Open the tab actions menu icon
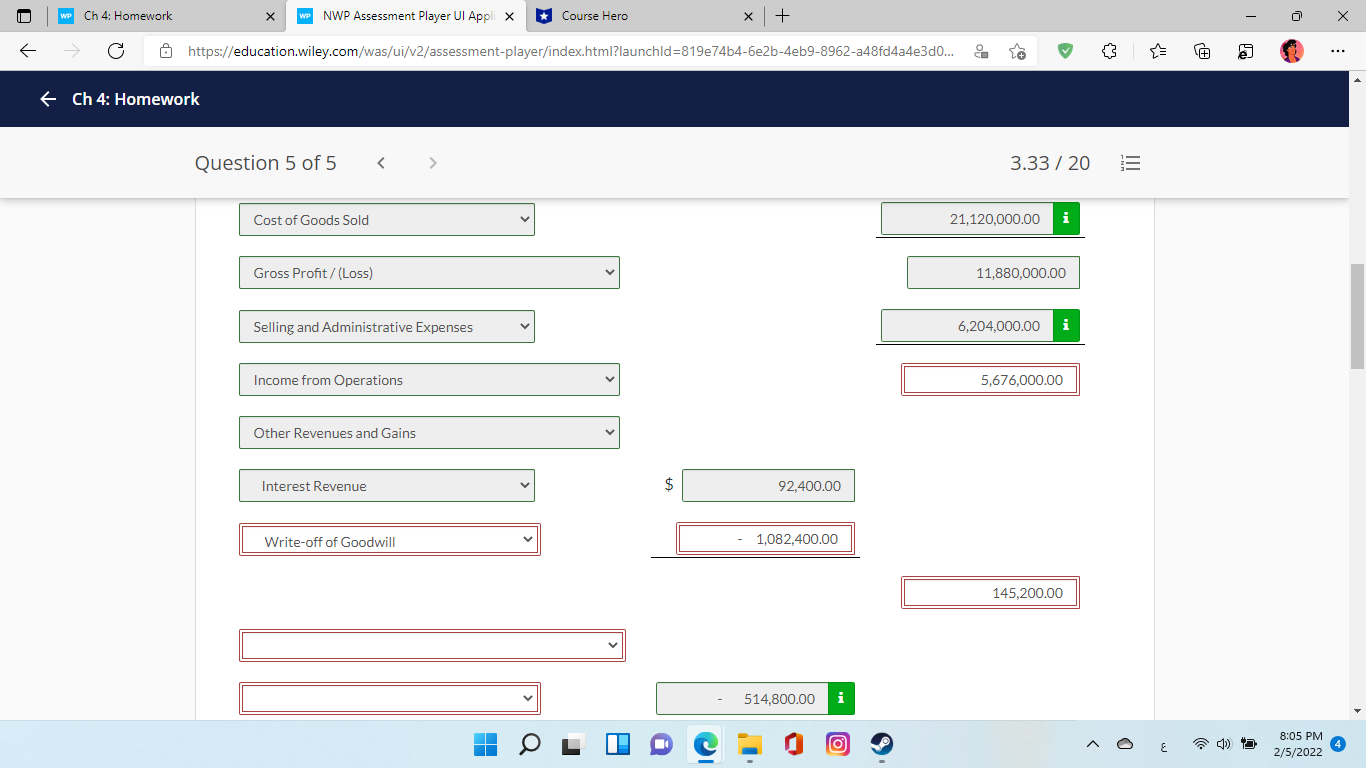Screen dimensions: 1366x768 click(x=24, y=16)
